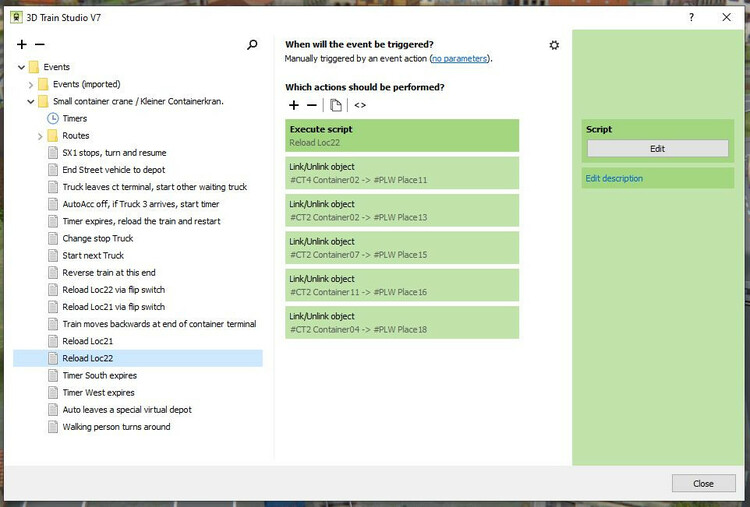Add a new action with plus icon
750x507 pixels.
[x=294, y=105]
